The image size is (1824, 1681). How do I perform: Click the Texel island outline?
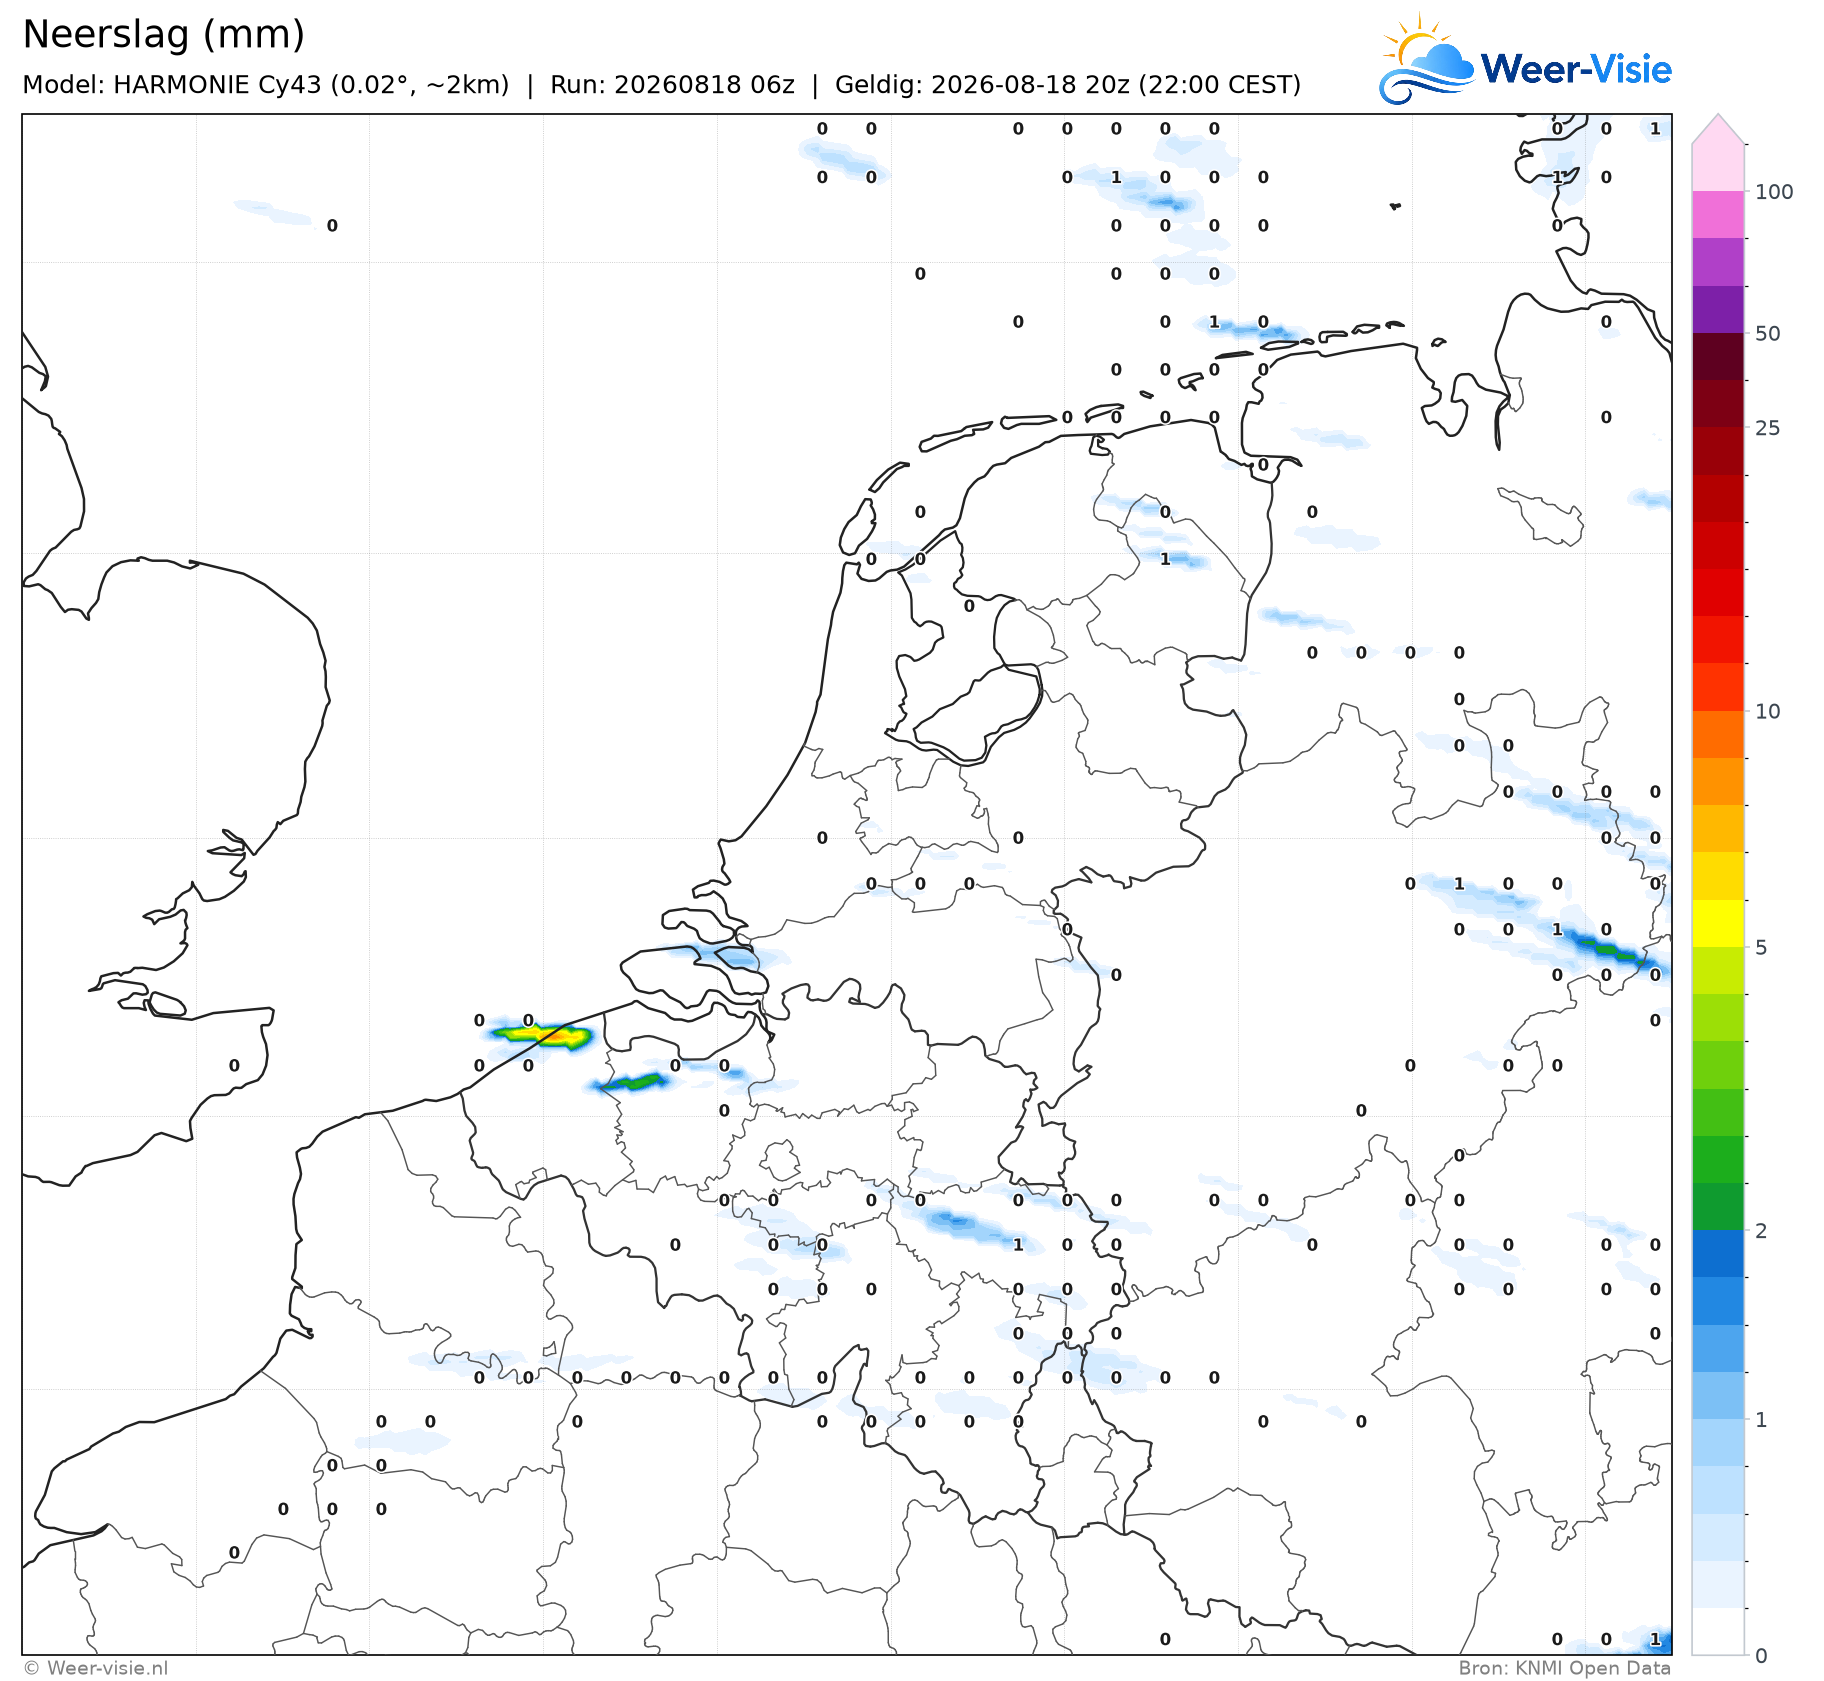857,527
